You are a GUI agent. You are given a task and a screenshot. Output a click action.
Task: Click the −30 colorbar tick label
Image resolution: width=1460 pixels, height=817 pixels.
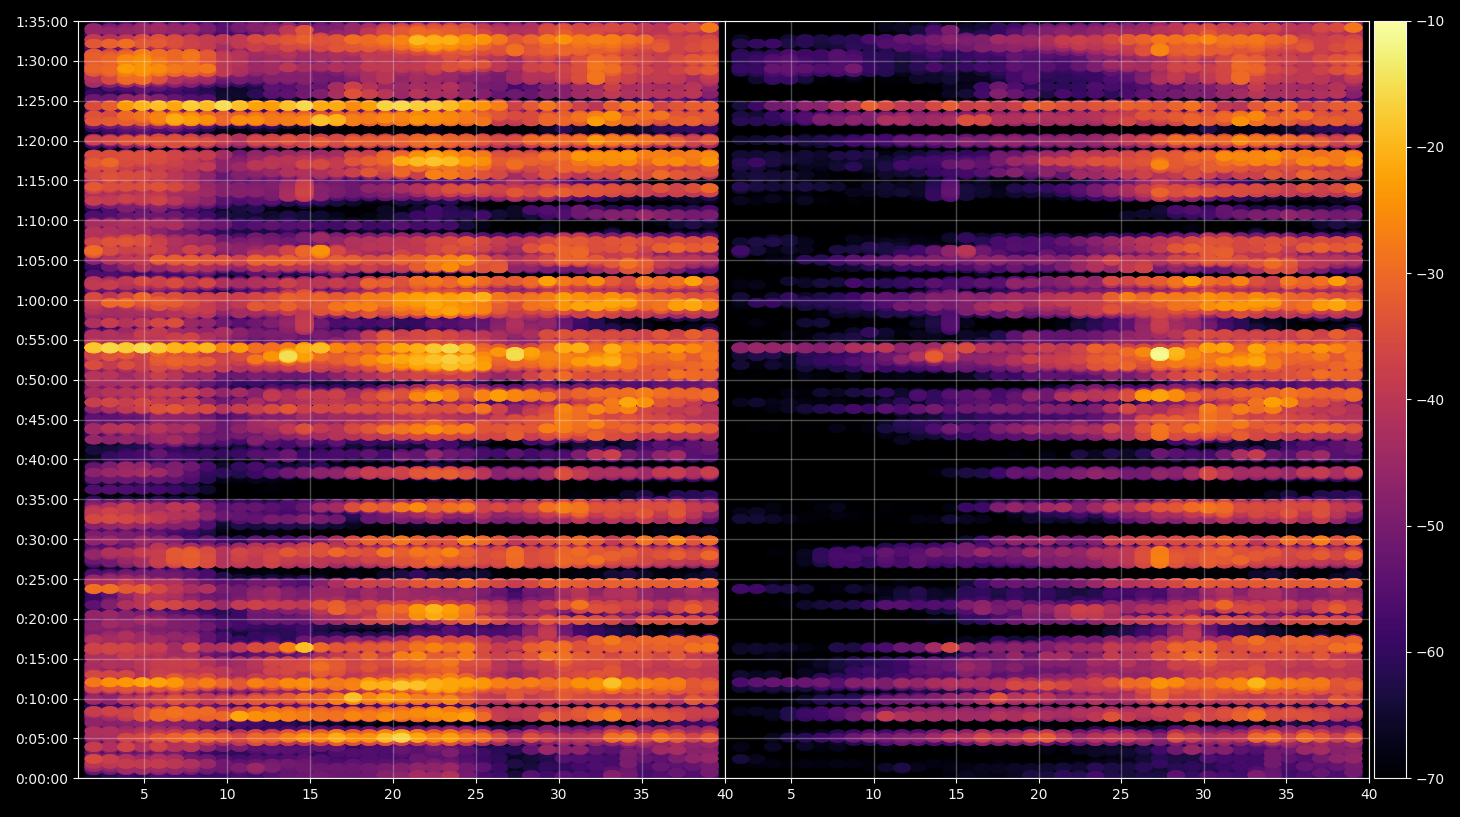(x=1429, y=274)
